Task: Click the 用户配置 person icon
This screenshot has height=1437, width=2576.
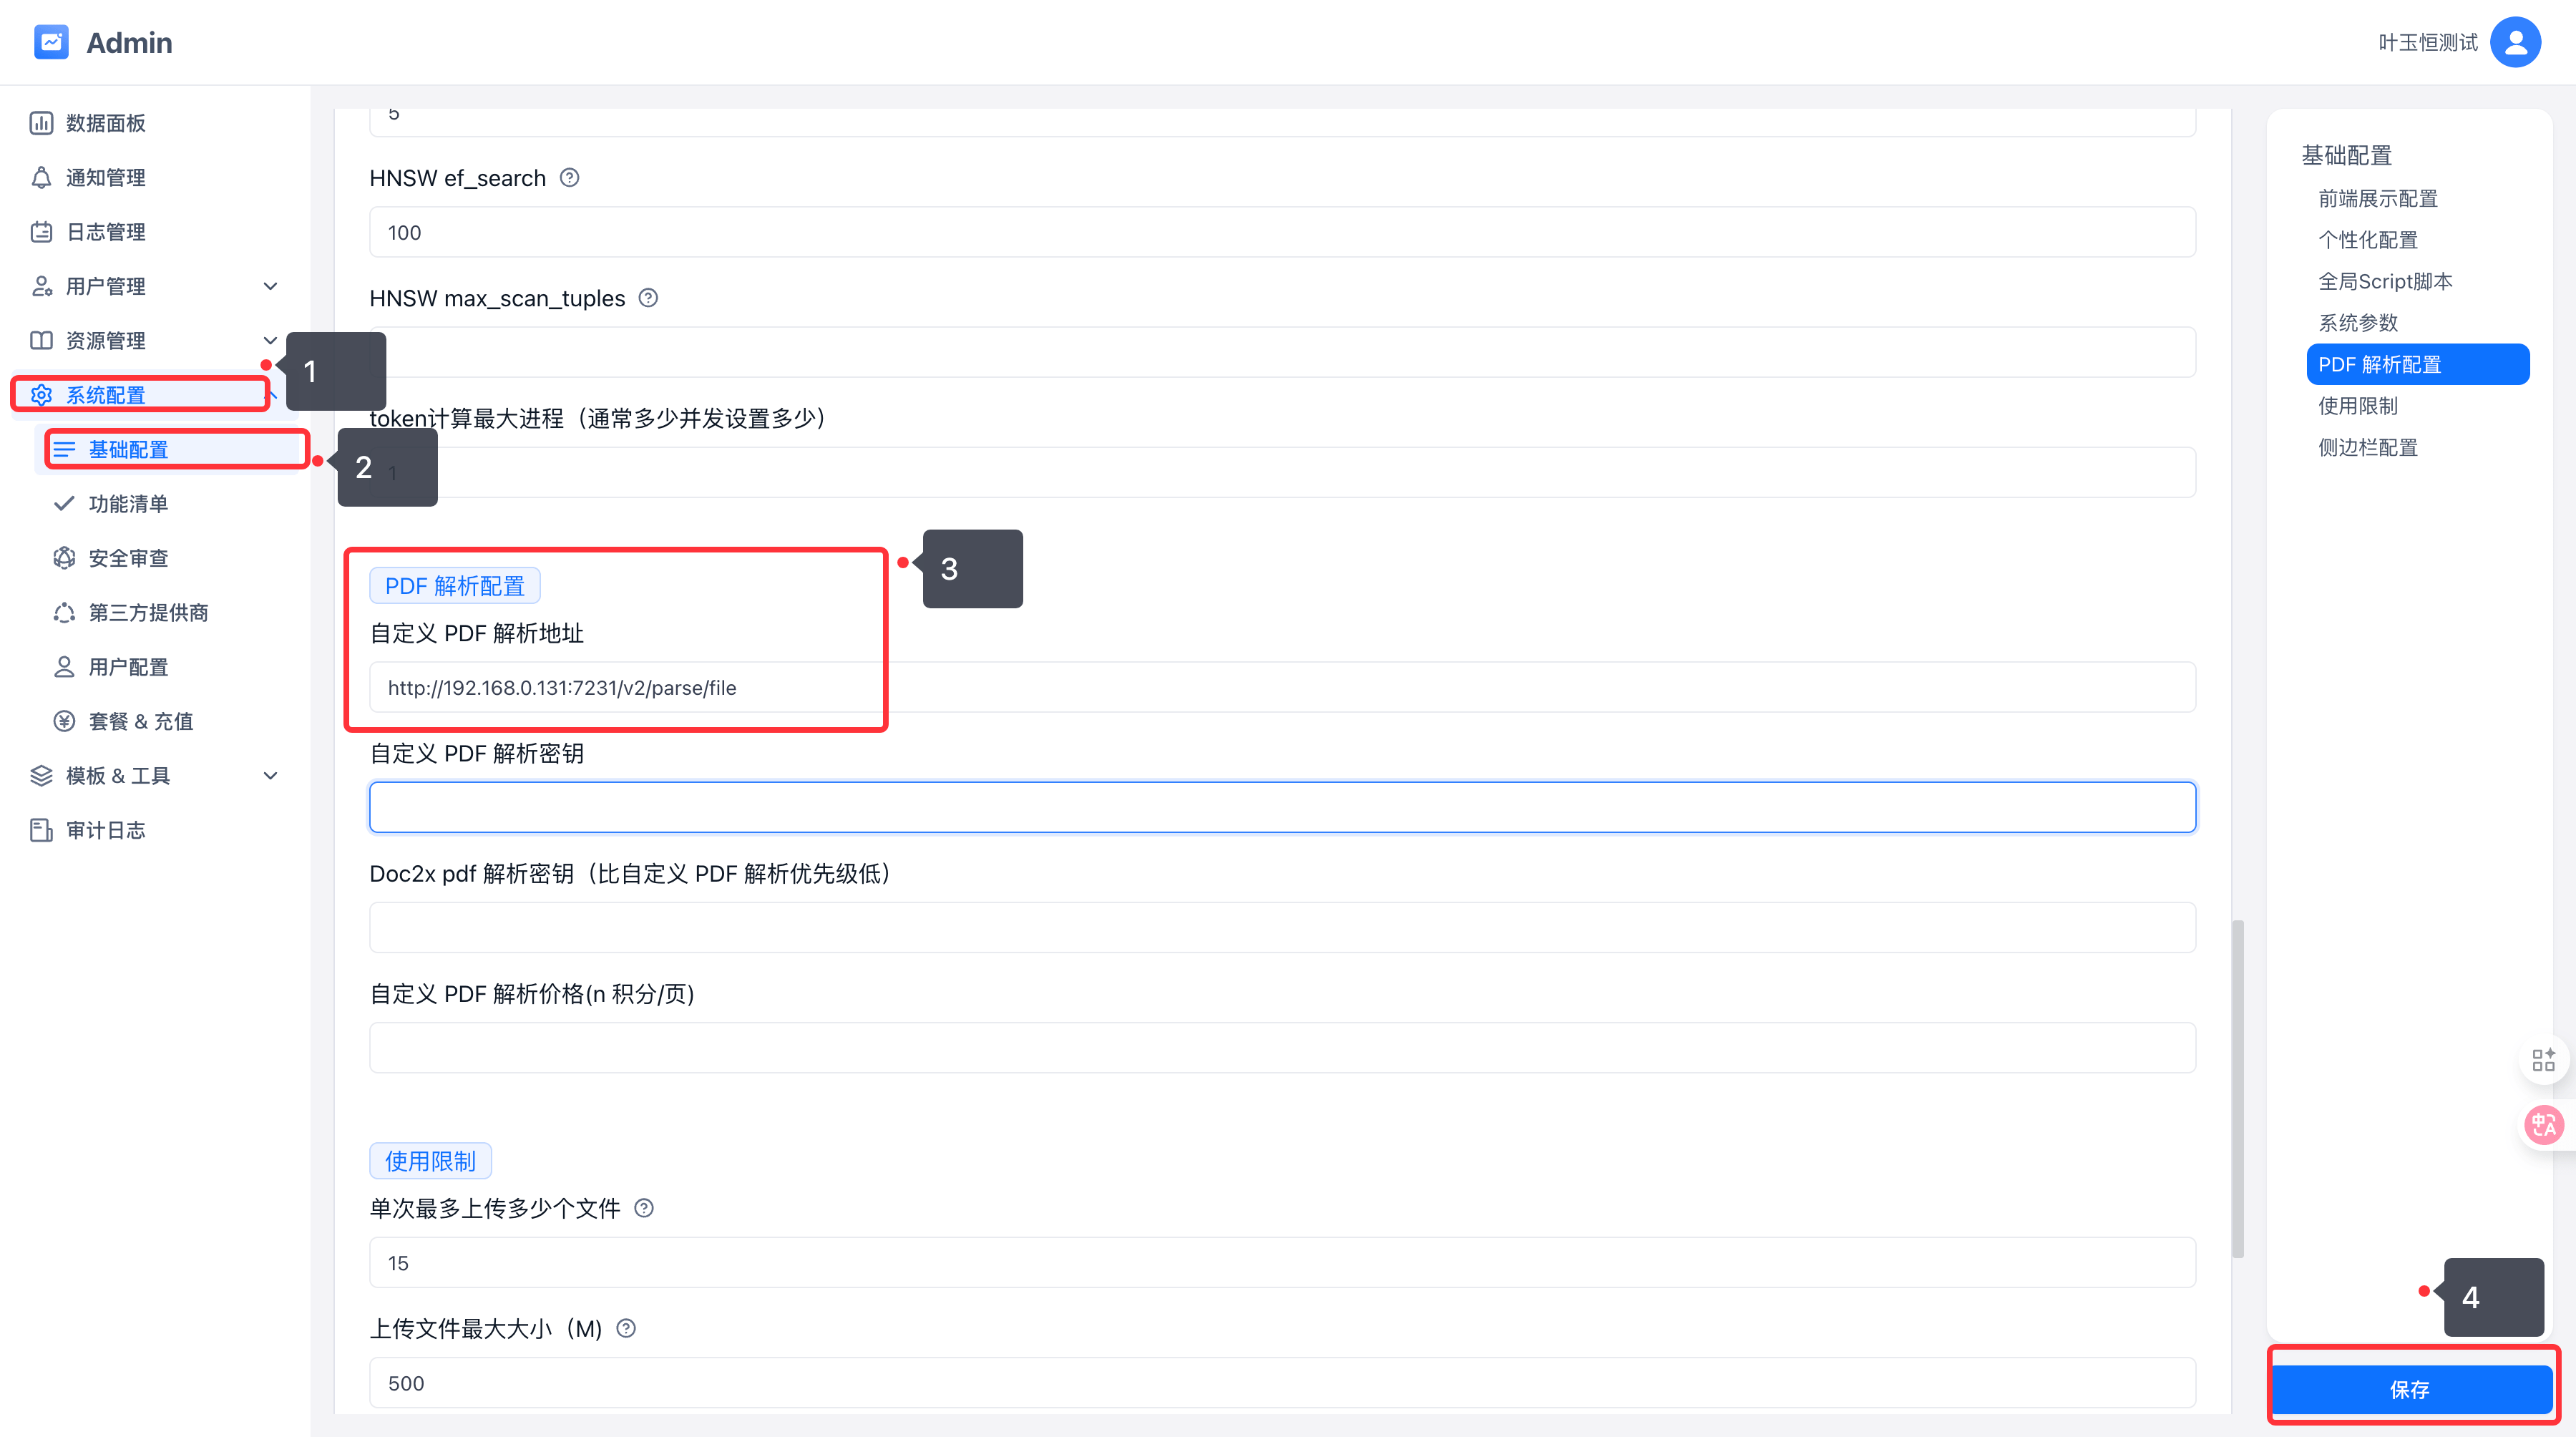Action: (64, 666)
